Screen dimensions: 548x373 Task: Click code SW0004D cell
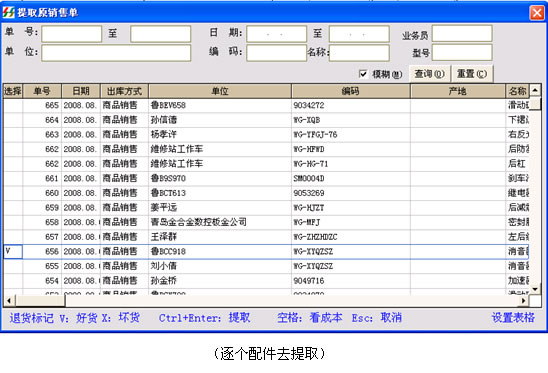pos(351,178)
